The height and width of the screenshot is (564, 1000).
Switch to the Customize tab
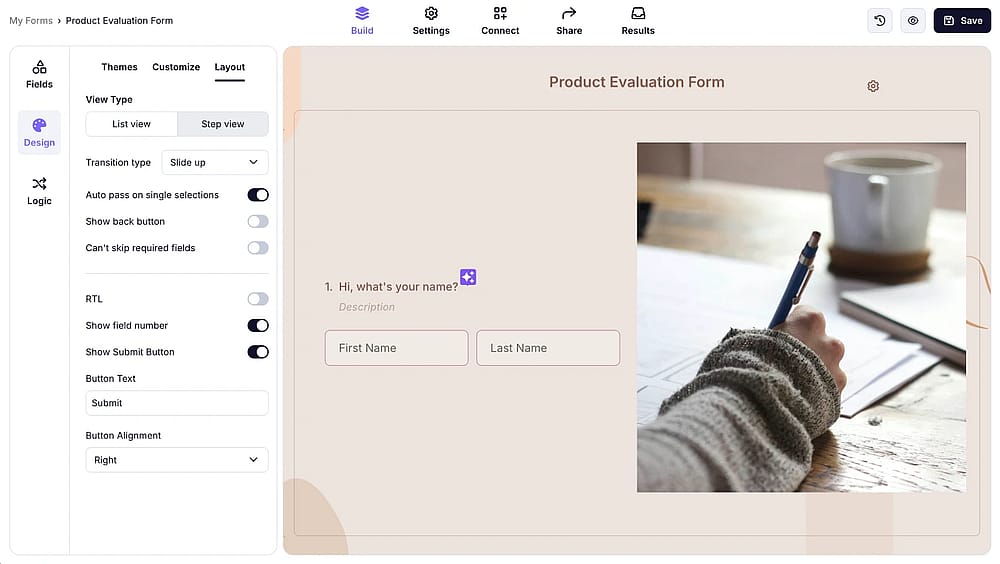tap(176, 67)
